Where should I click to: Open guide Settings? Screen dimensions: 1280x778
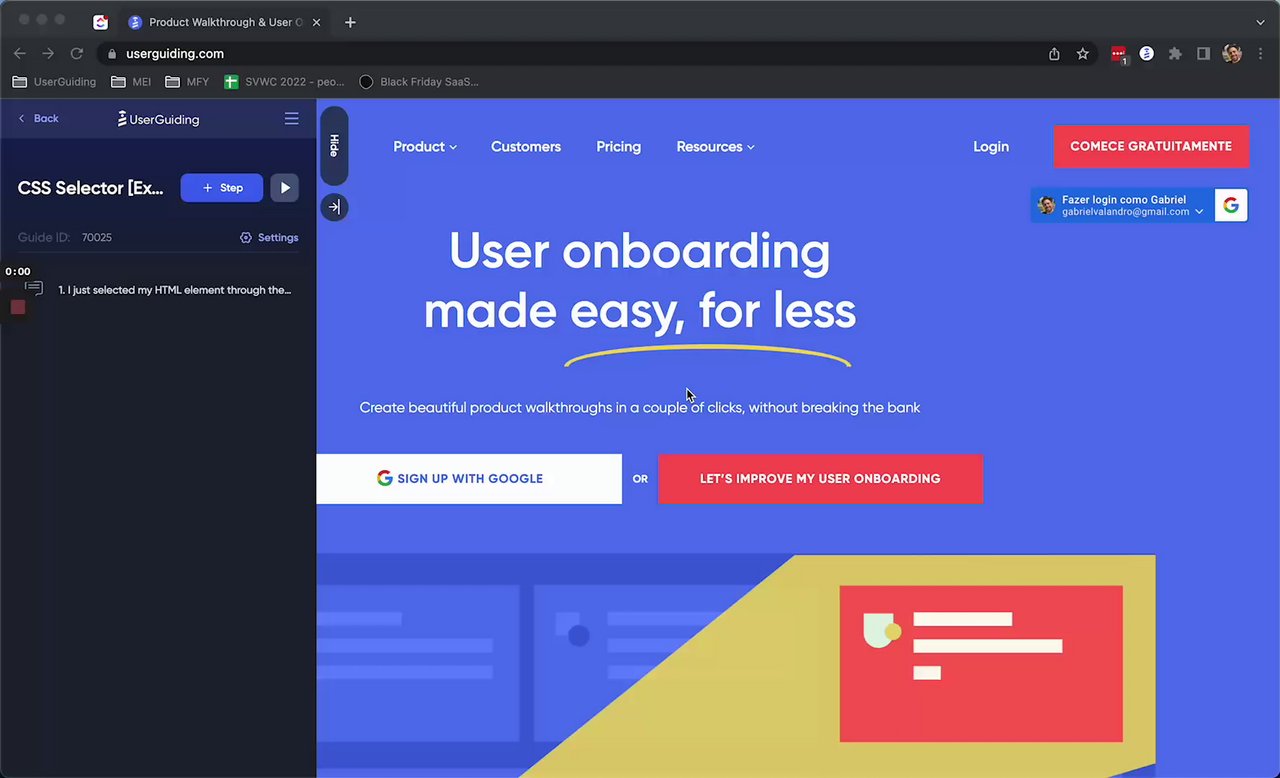point(269,238)
